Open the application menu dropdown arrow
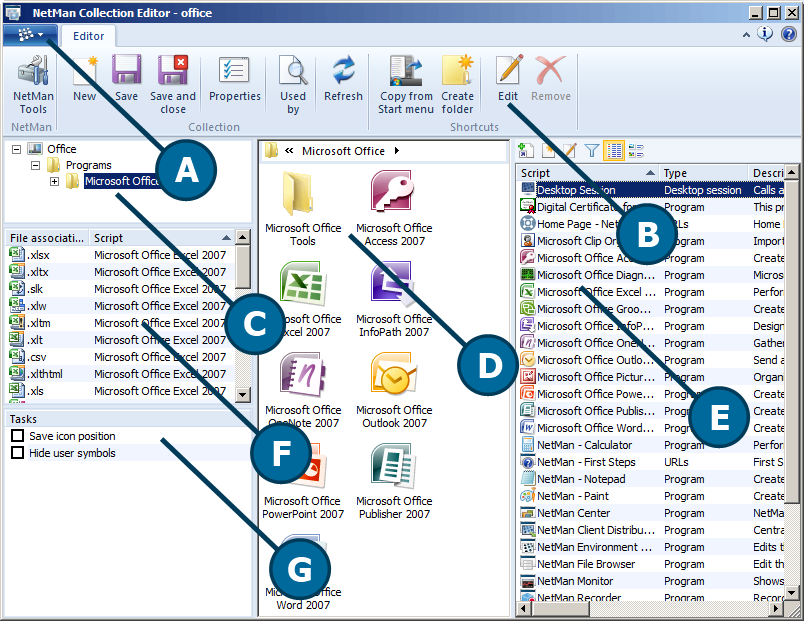This screenshot has height=621, width=804. click(38, 33)
